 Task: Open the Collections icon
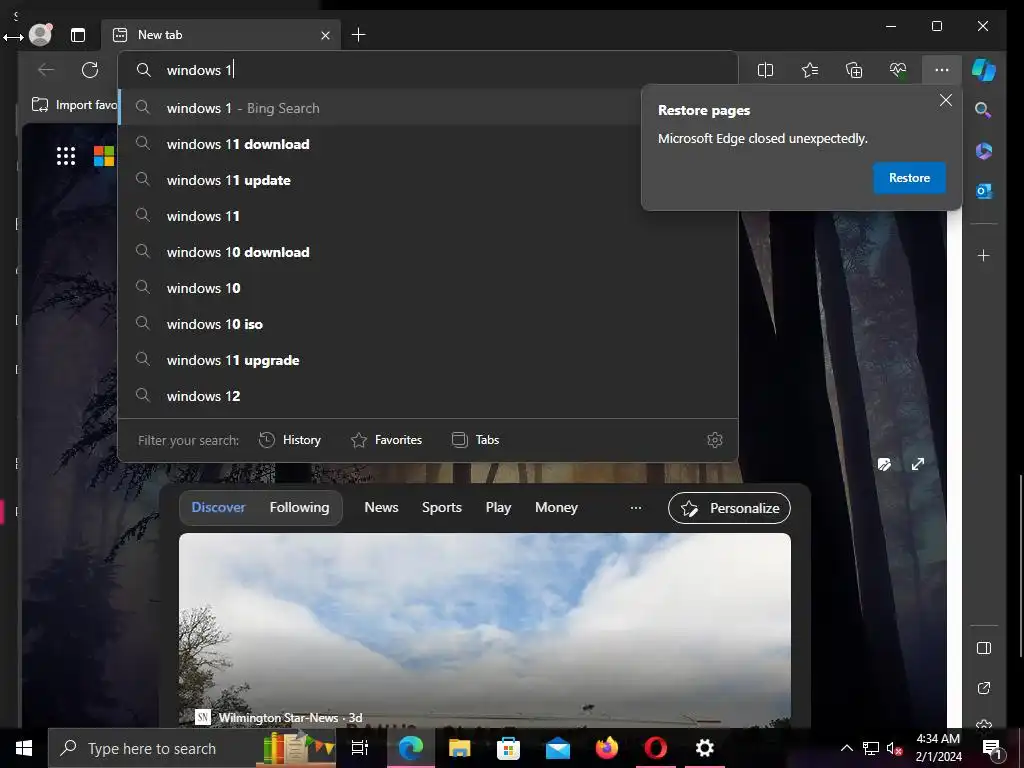[x=854, y=70]
